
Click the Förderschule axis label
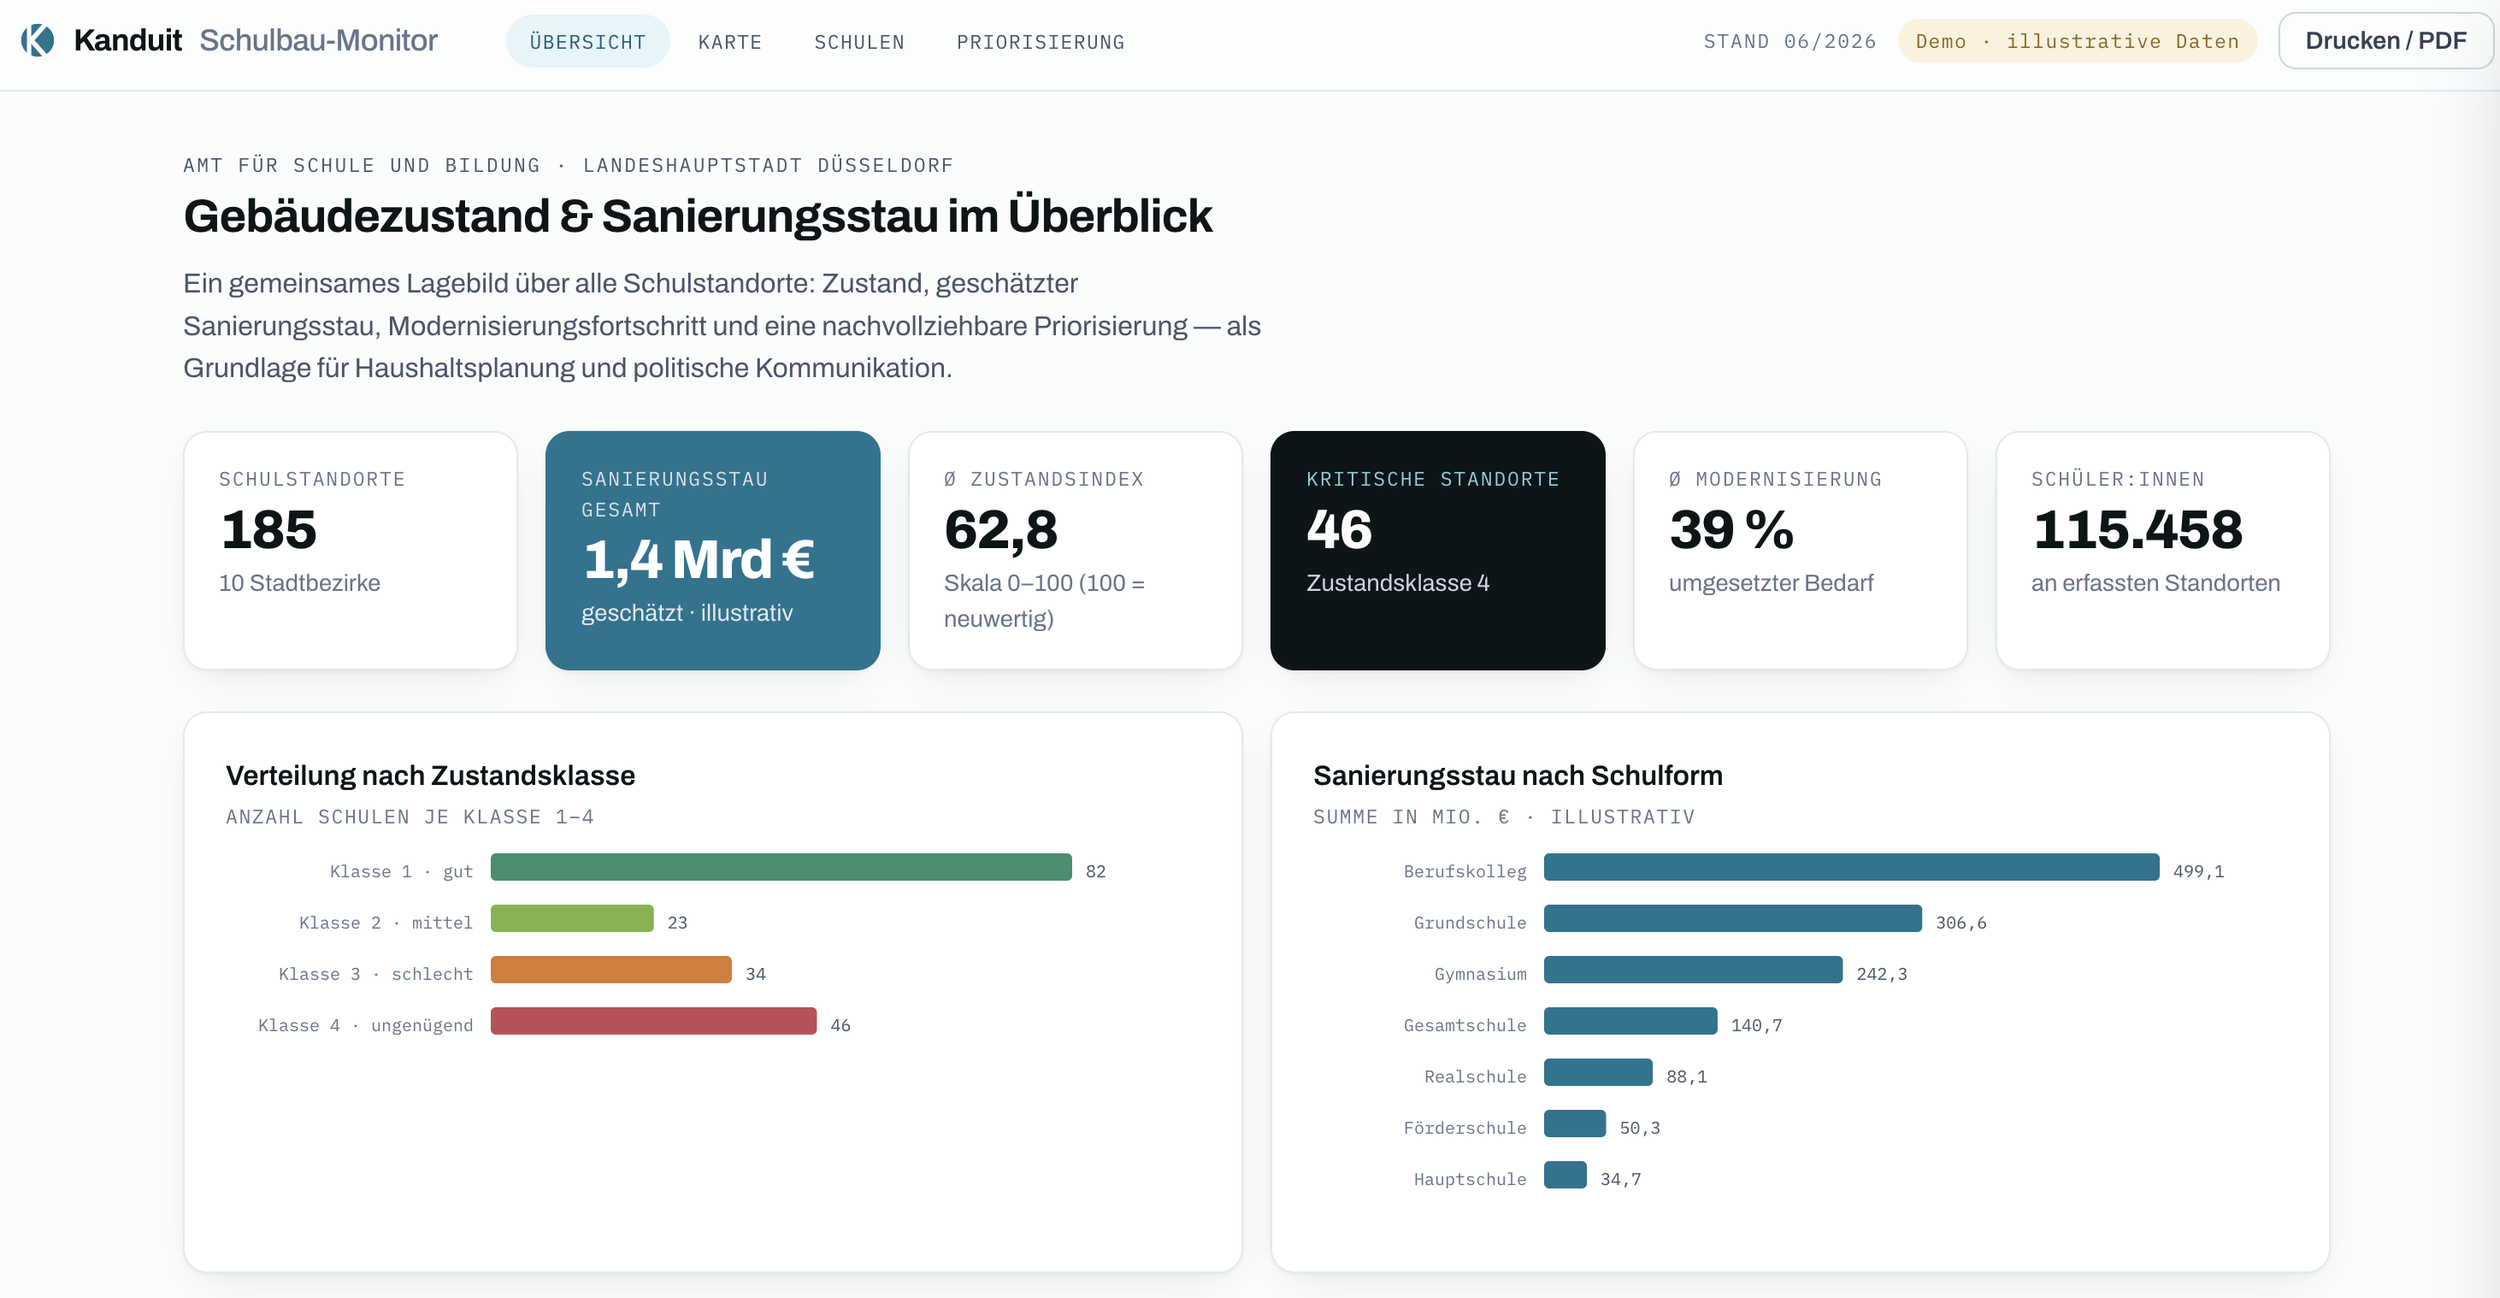click(1465, 1128)
